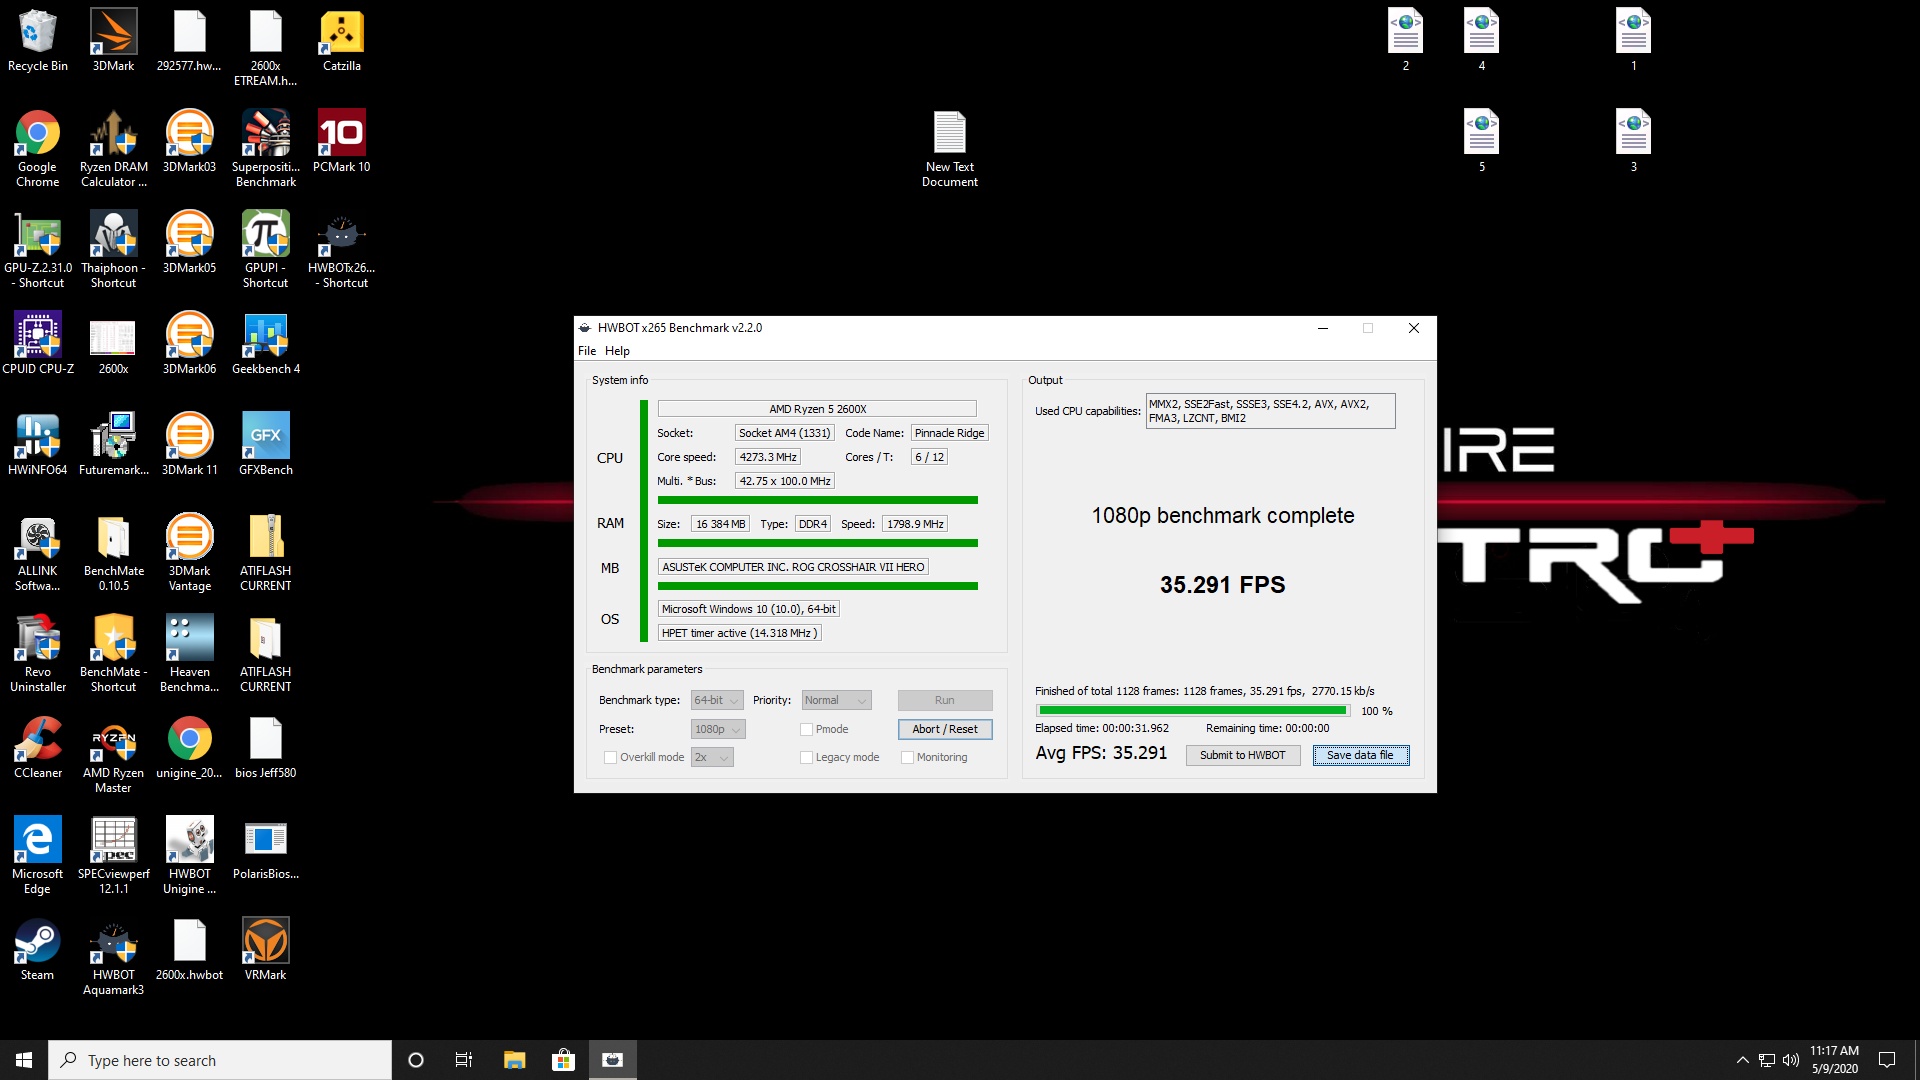Click Abort / Reset button
The image size is (1920, 1080).
(x=945, y=729)
